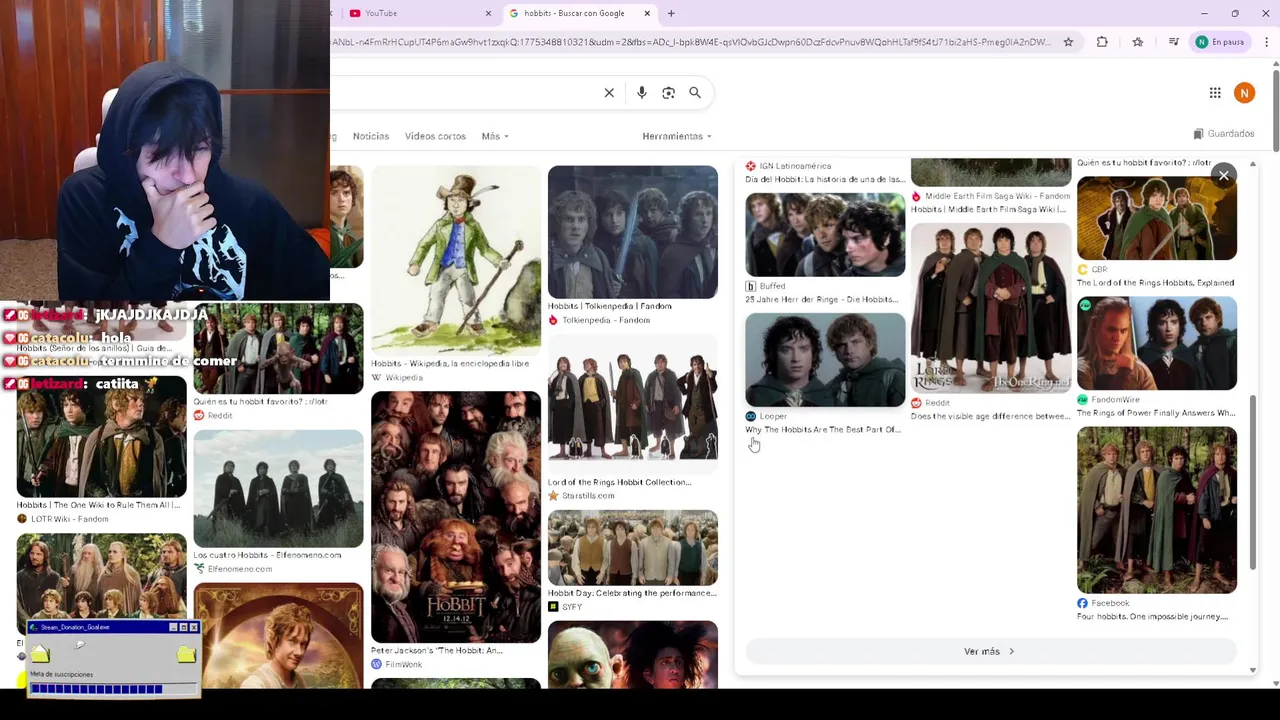Open Looper Why The Hobbits image

[x=825, y=360]
